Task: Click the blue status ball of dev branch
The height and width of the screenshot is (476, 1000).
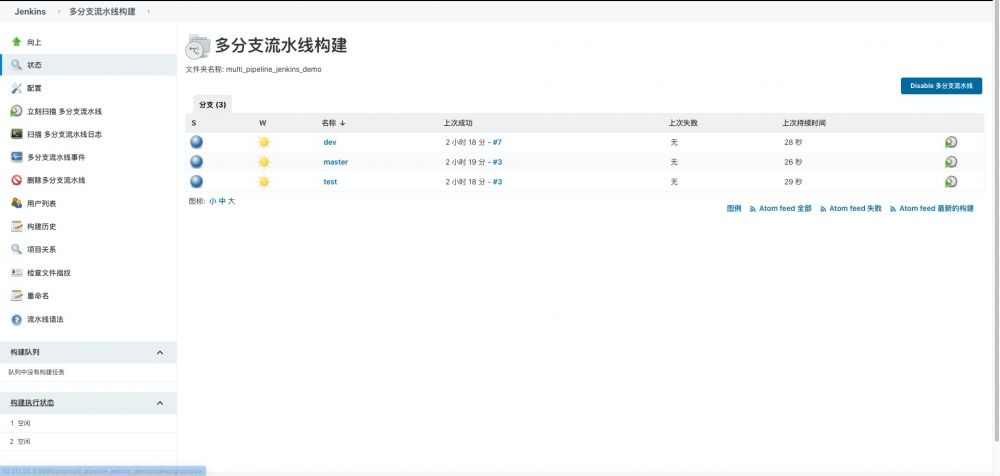Action: (196, 142)
